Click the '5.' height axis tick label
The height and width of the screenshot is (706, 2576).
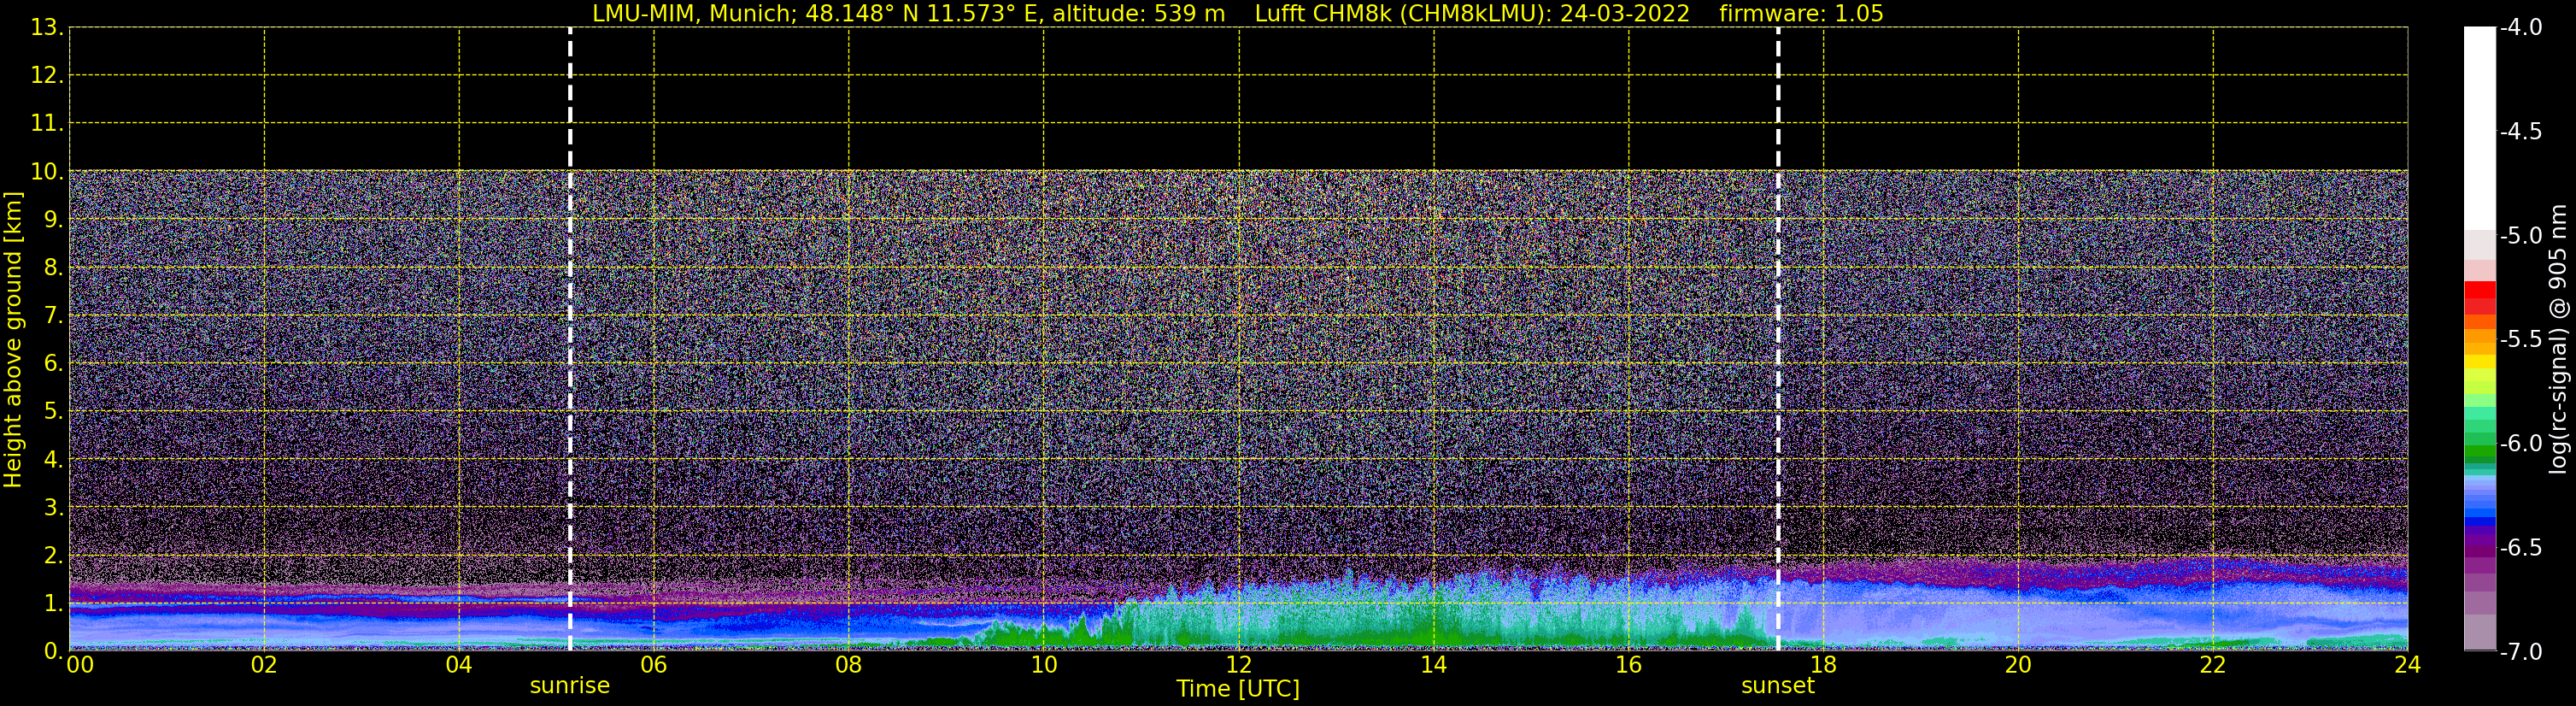pos(53,411)
